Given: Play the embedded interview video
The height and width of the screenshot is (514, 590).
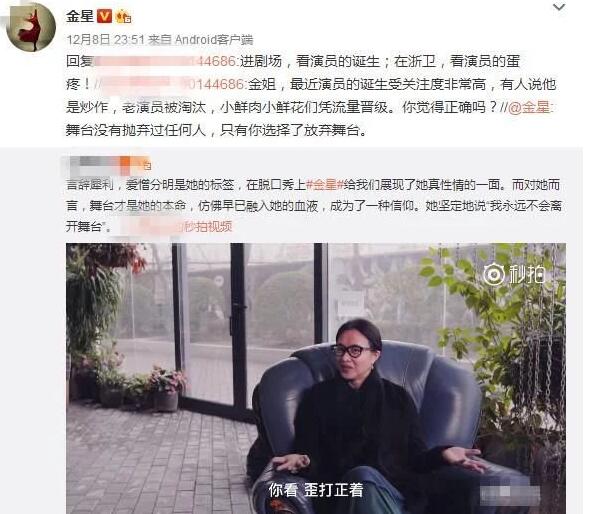Looking at the screenshot, I should pos(316,378).
